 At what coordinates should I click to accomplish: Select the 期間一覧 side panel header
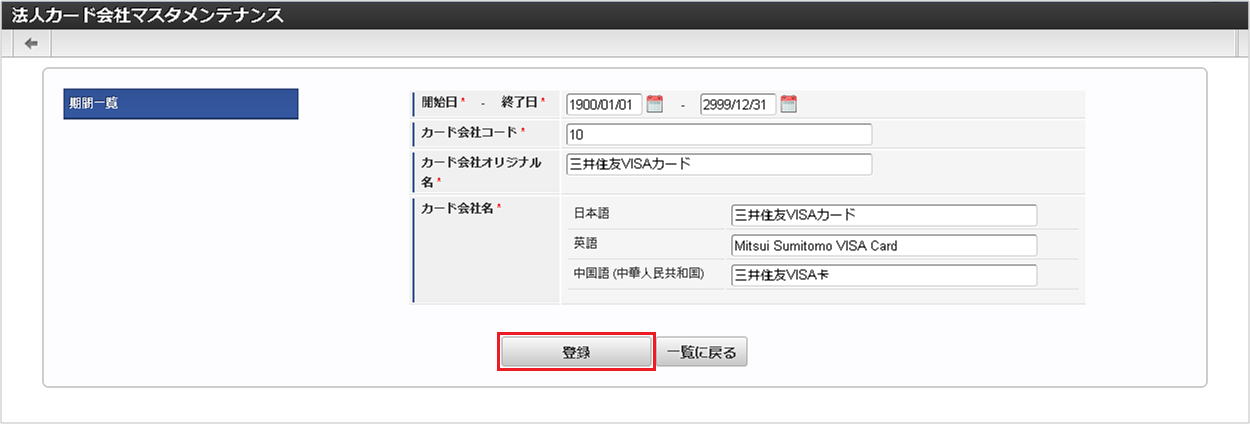181,104
